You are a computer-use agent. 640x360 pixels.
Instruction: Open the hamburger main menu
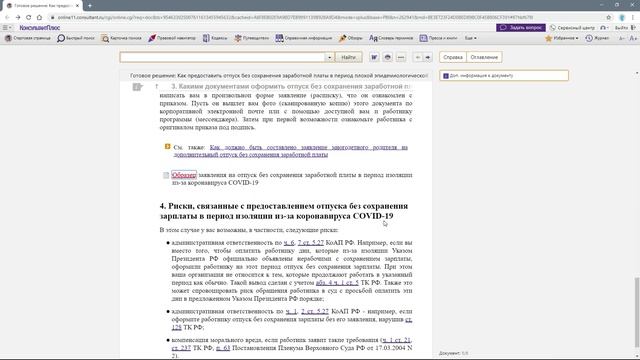click(x=7, y=27)
